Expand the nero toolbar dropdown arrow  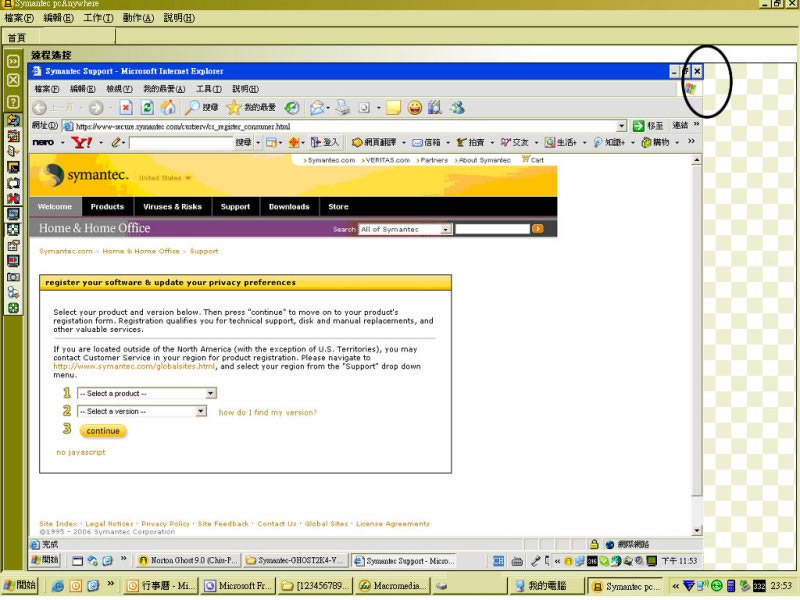62,142
